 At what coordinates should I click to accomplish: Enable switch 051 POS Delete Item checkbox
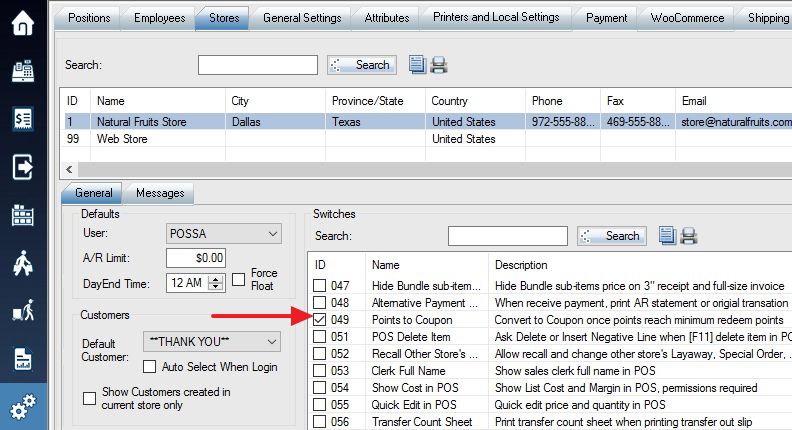[x=319, y=337]
